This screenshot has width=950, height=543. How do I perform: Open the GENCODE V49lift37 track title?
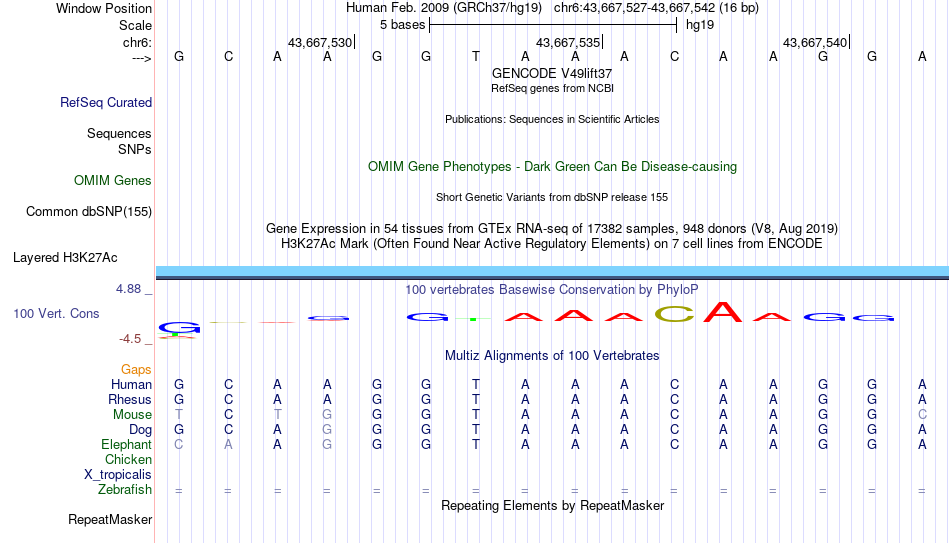(552, 73)
